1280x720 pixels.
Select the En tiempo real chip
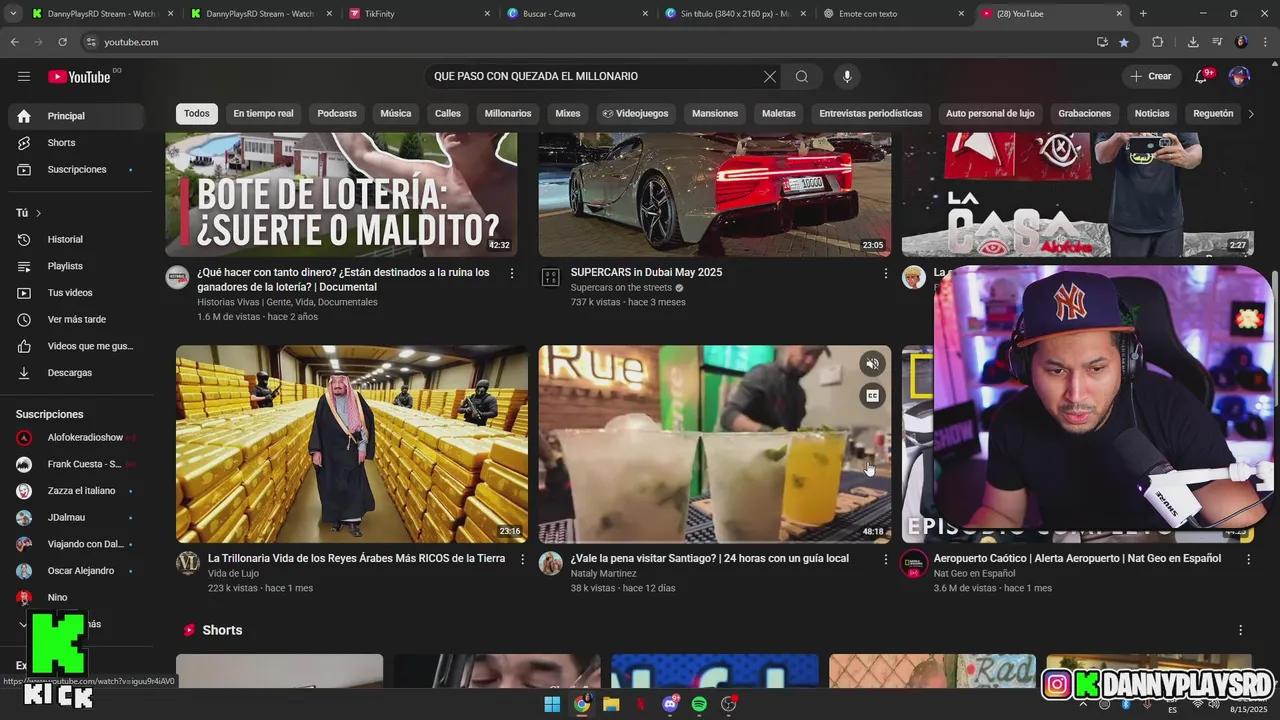click(x=263, y=114)
